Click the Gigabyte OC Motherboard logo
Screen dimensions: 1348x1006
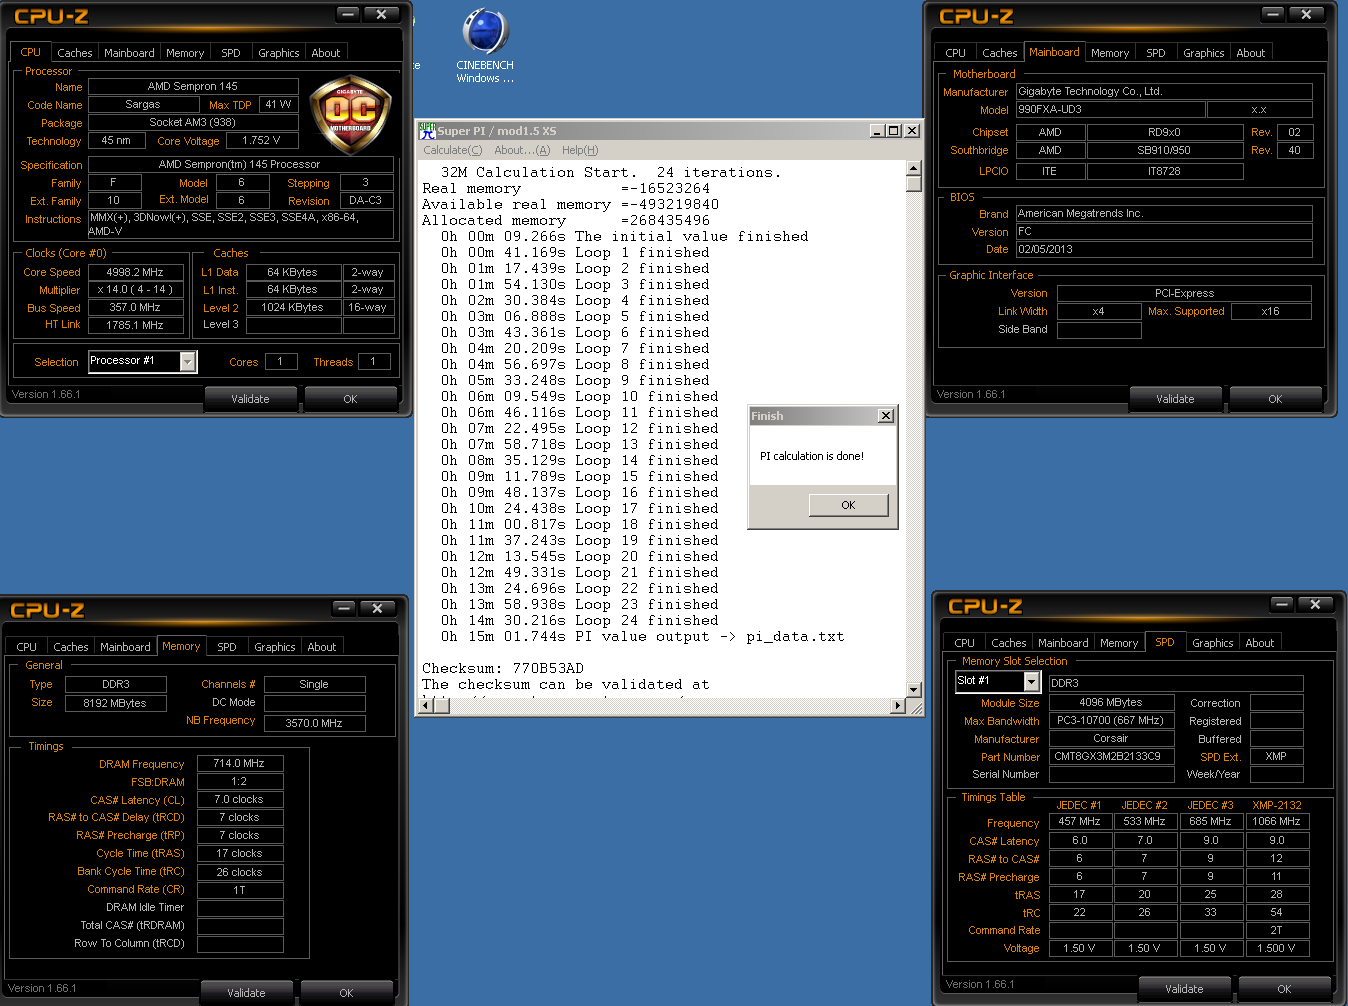350,114
